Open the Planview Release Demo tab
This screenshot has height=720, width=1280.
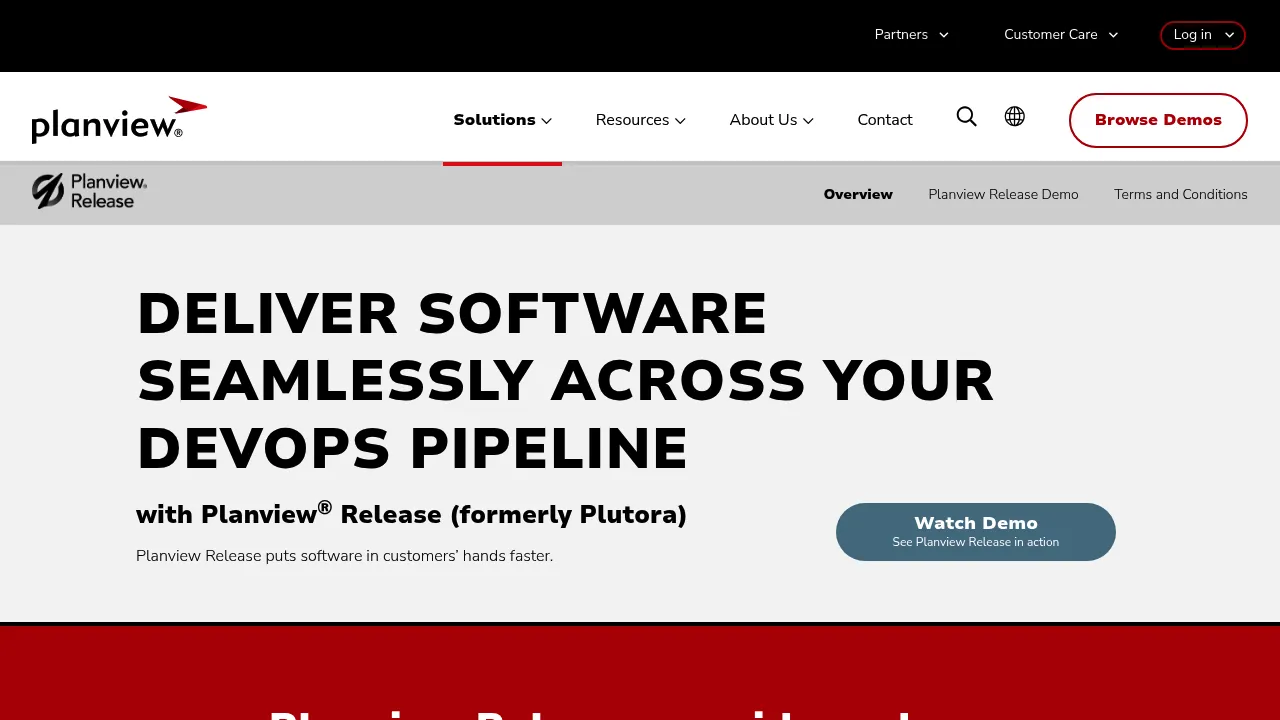(x=1003, y=194)
